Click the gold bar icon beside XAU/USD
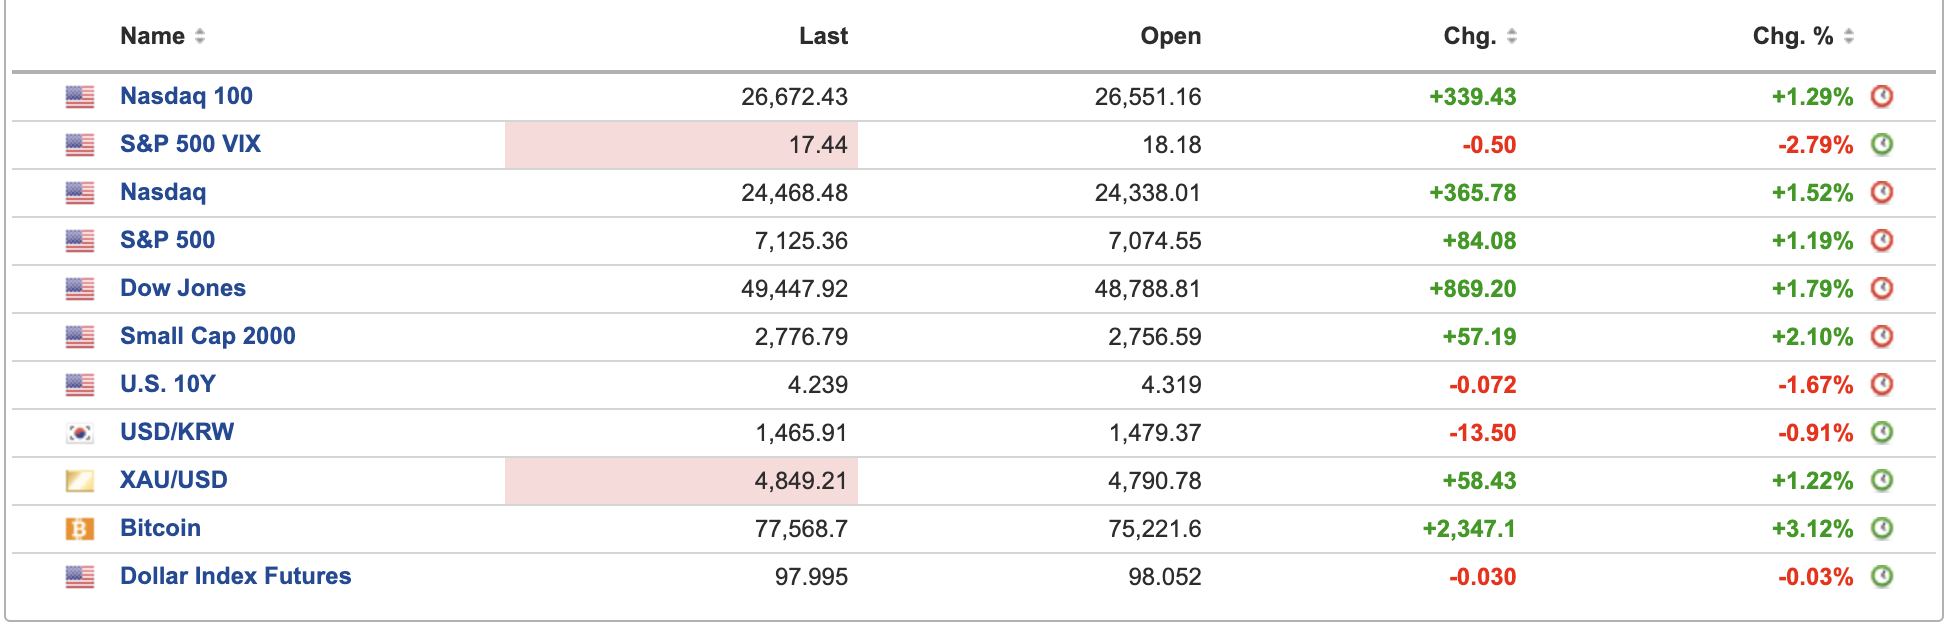The image size is (1952, 632). [80, 481]
